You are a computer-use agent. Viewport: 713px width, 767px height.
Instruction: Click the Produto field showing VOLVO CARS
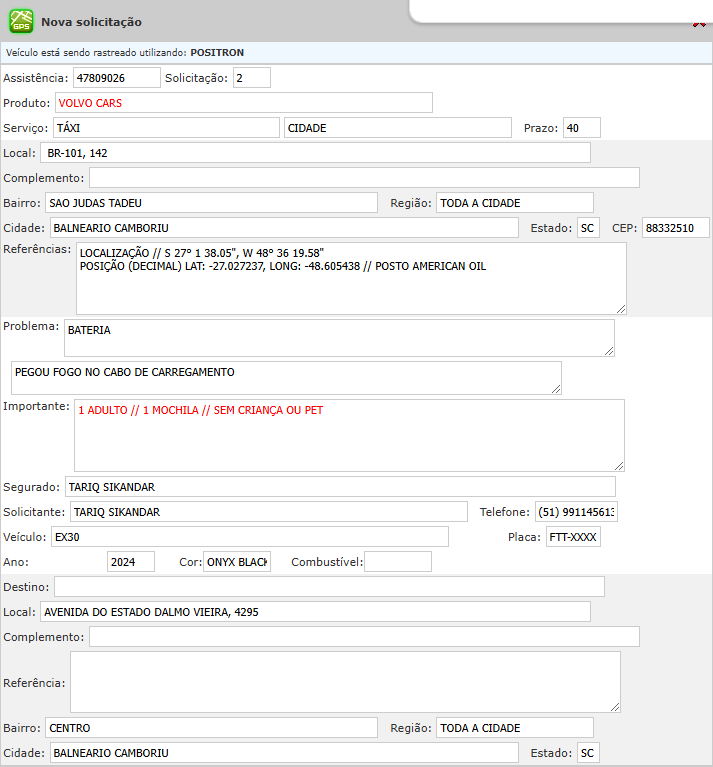click(243, 103)
